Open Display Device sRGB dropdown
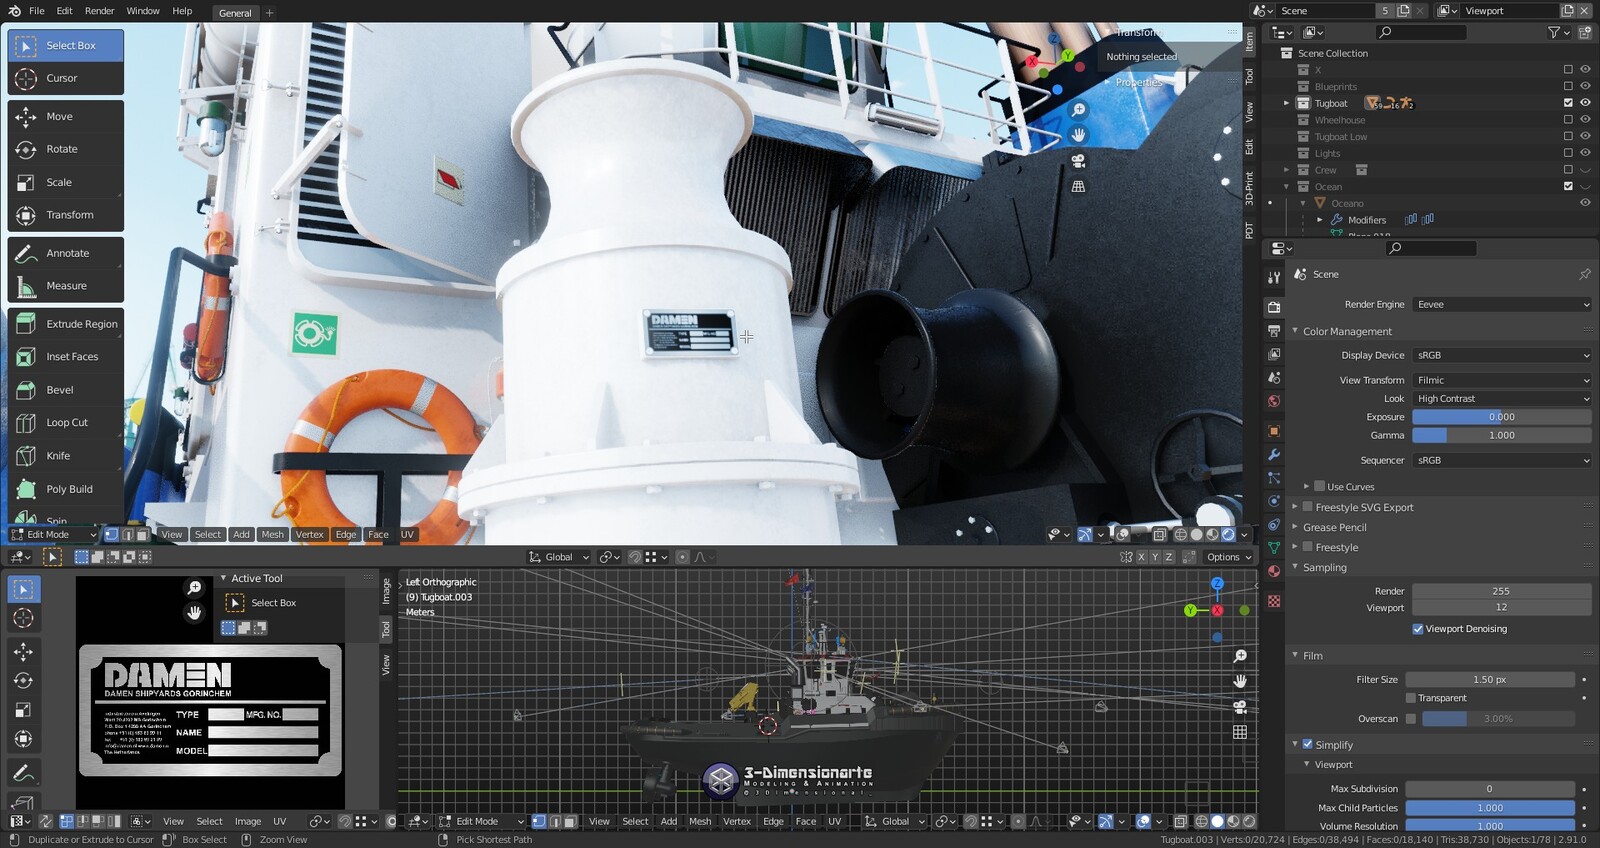This screenshot has width=1600, height=848. click(1501, 355)
